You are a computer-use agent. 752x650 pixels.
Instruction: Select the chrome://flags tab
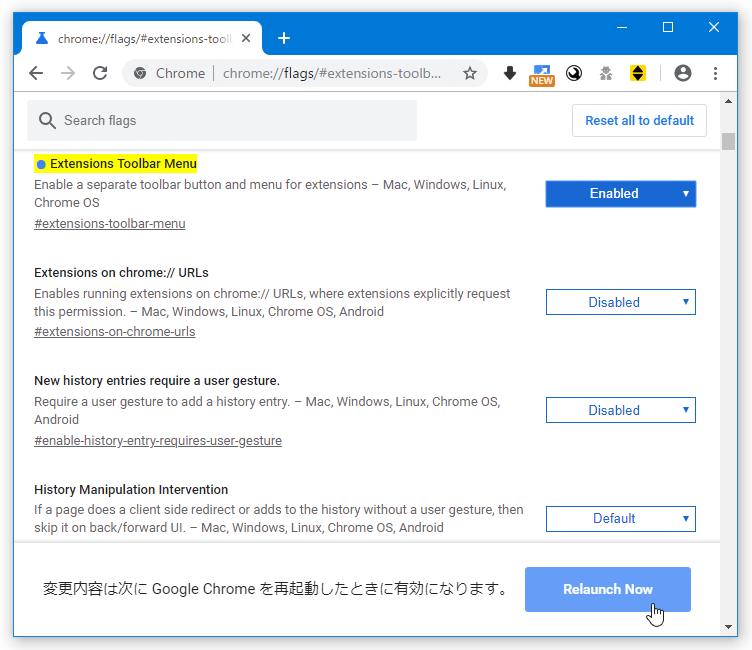(142, 38)
